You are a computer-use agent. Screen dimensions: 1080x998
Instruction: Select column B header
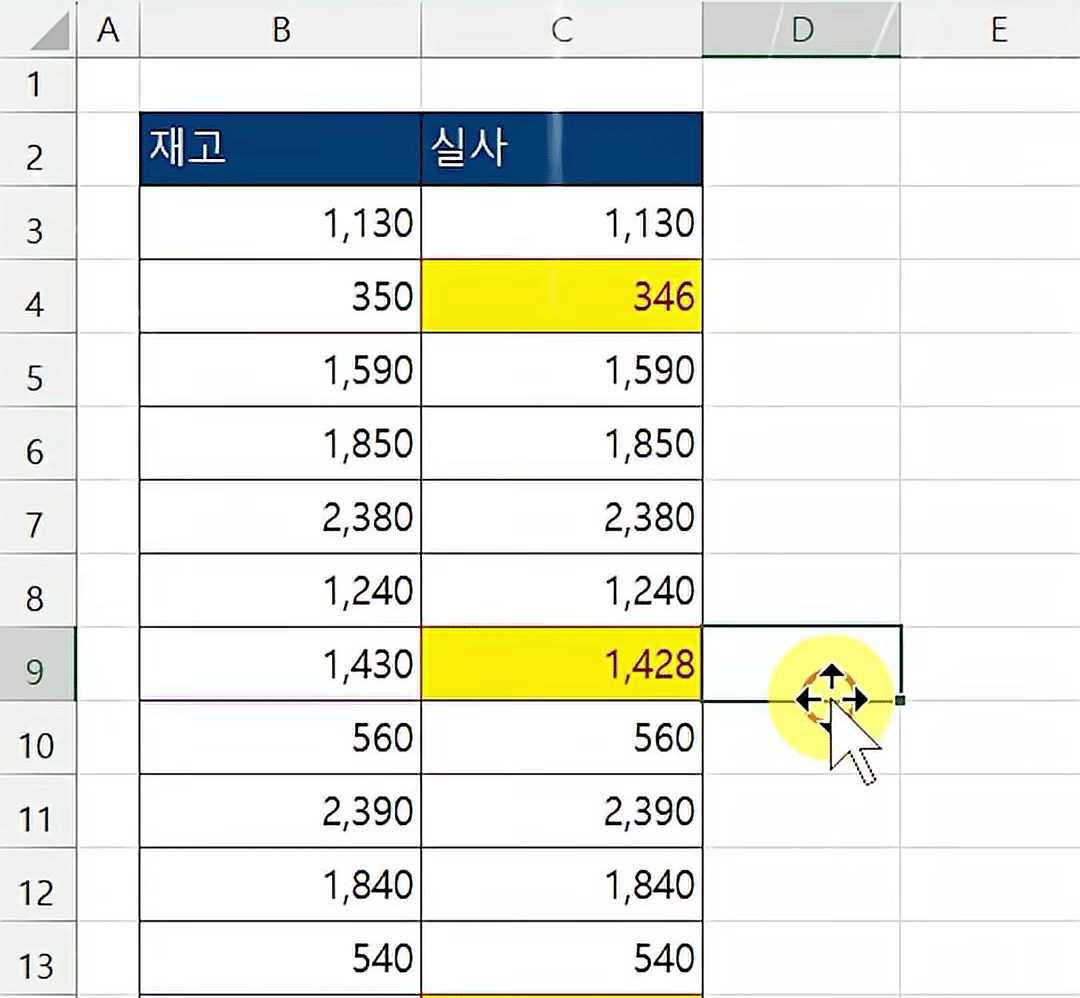pos(280,29)
